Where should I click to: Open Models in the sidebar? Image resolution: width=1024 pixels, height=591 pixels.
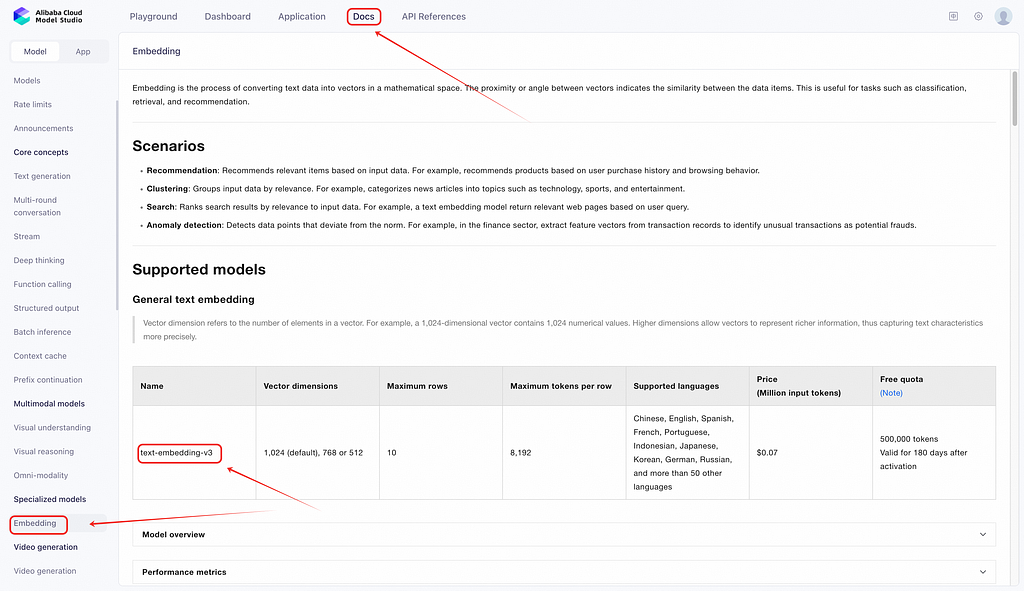[x=27, y=80]
